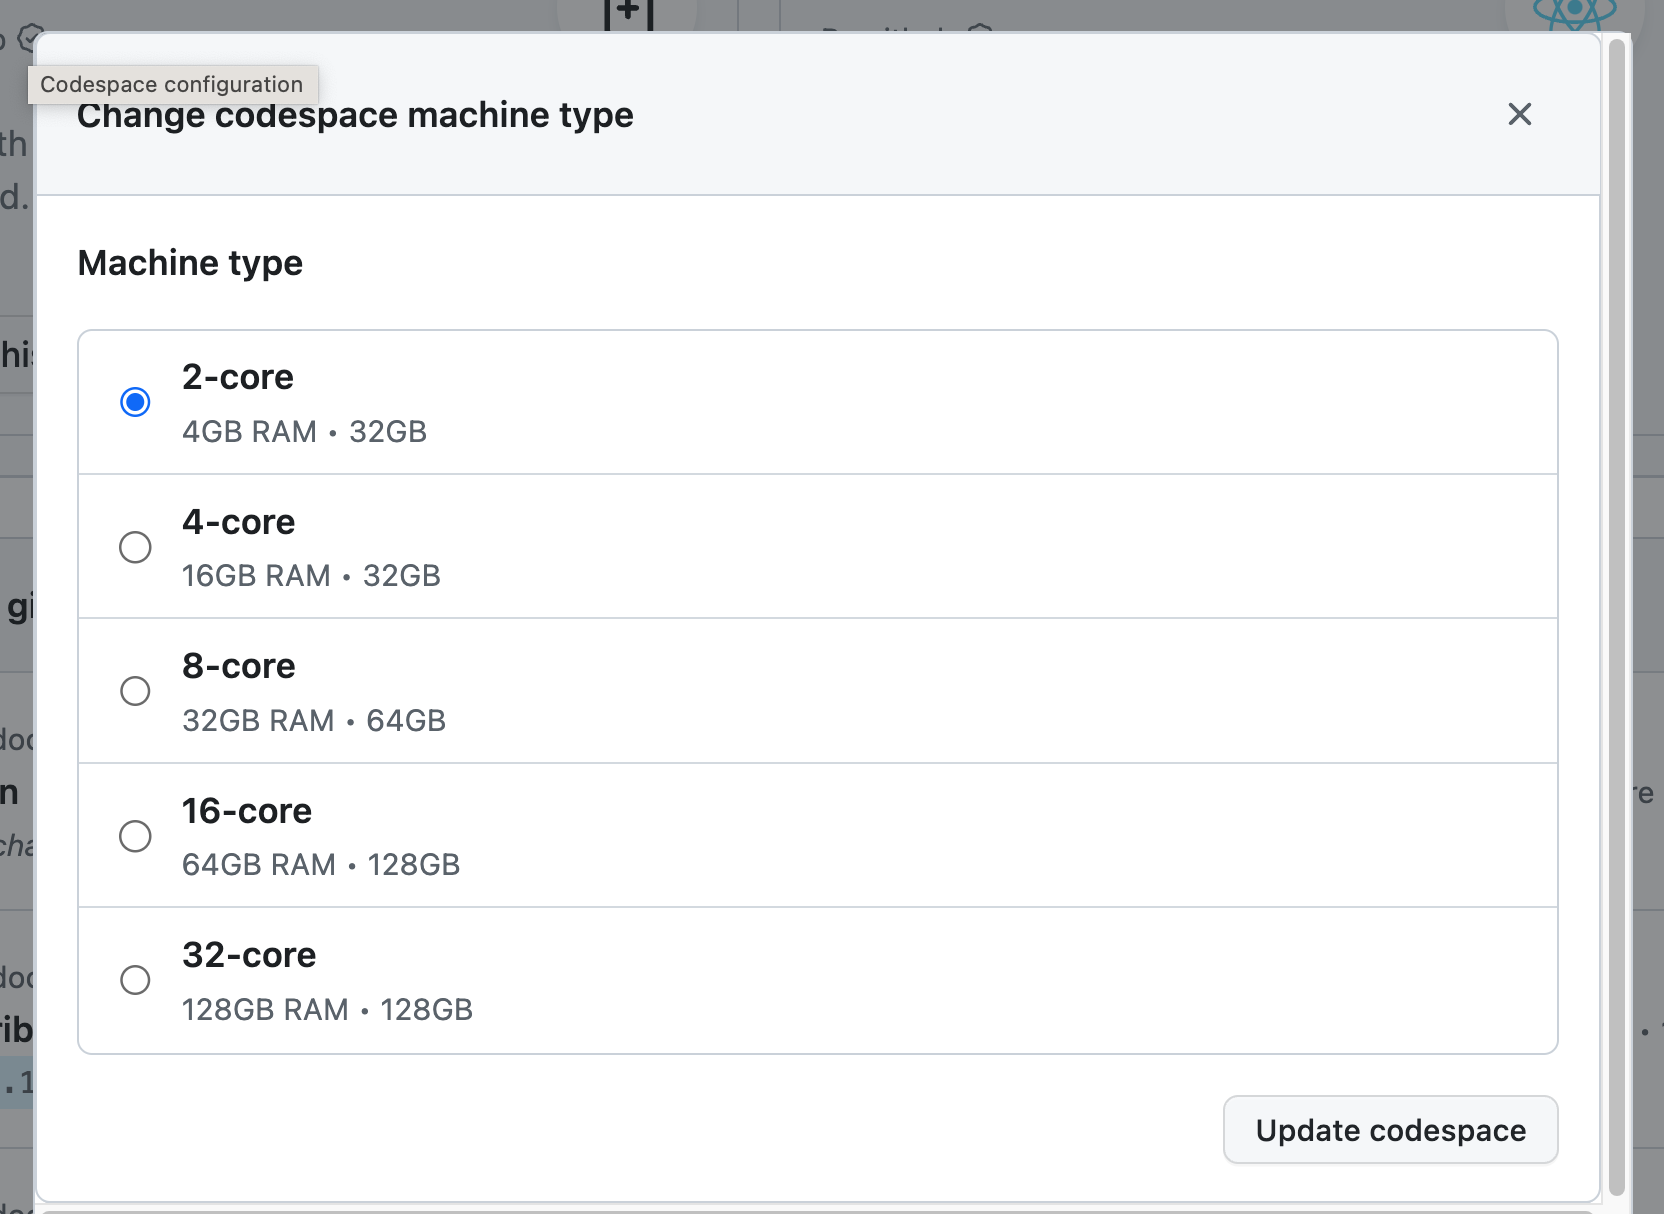Close the Change codespace machine type dialog
Image resolution: width=1664 pixels, height=1214 pixels.
(1519, 114)
